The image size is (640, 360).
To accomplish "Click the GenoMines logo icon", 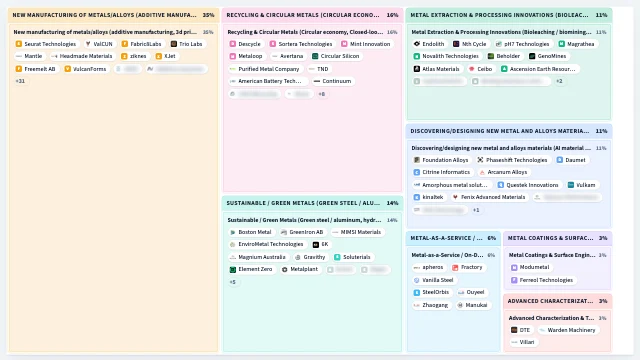I will tap(532, 56).
